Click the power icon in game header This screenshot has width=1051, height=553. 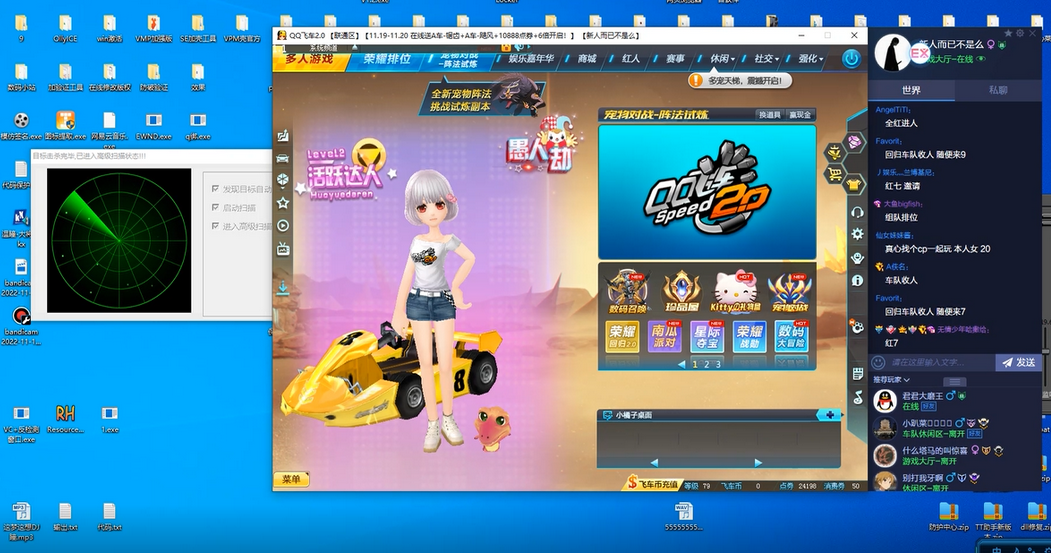[851, 59]
